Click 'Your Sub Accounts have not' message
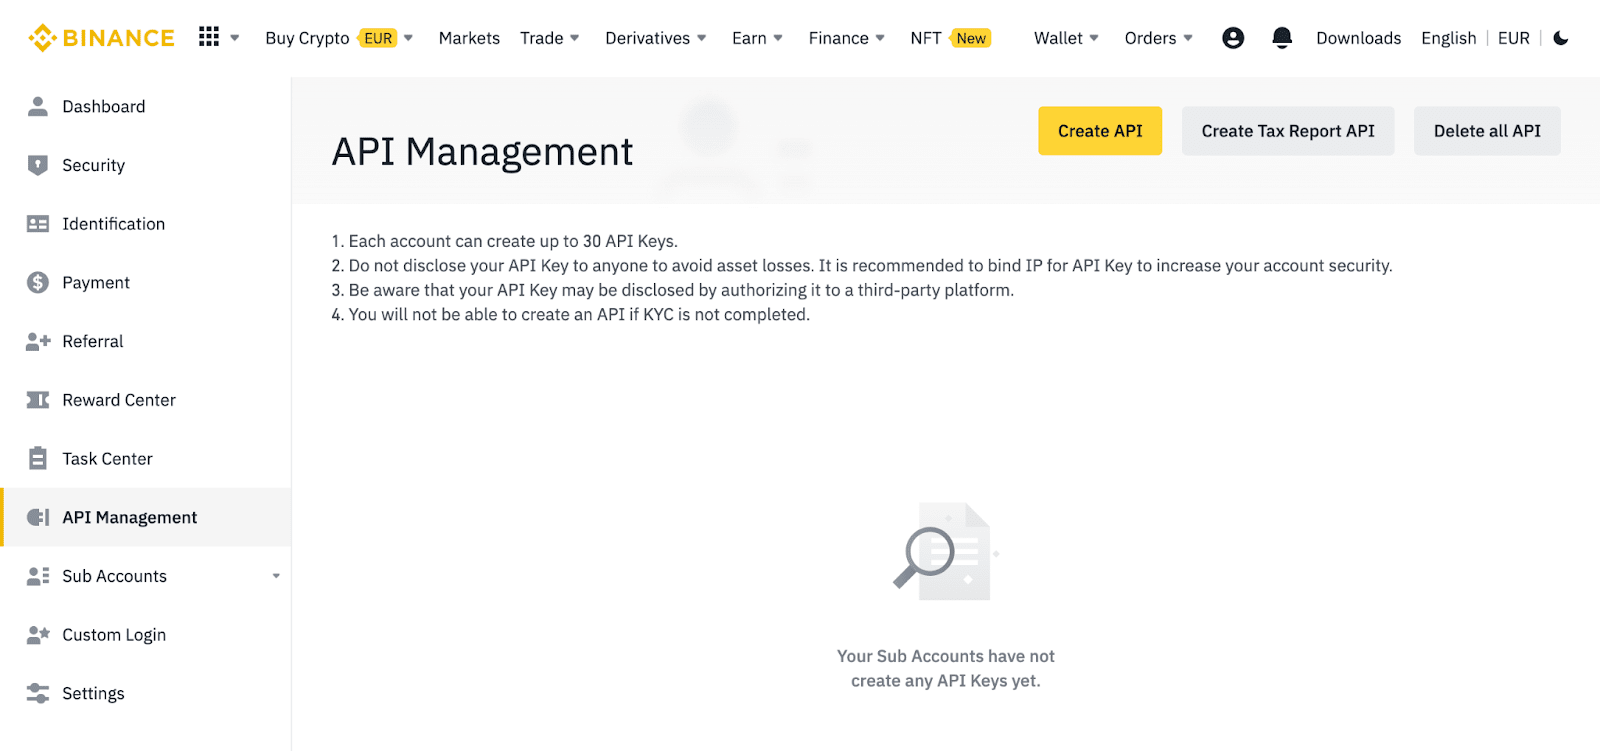This screenshot has width=1600, height=751. pyautogui.click(x=946, y=656)
